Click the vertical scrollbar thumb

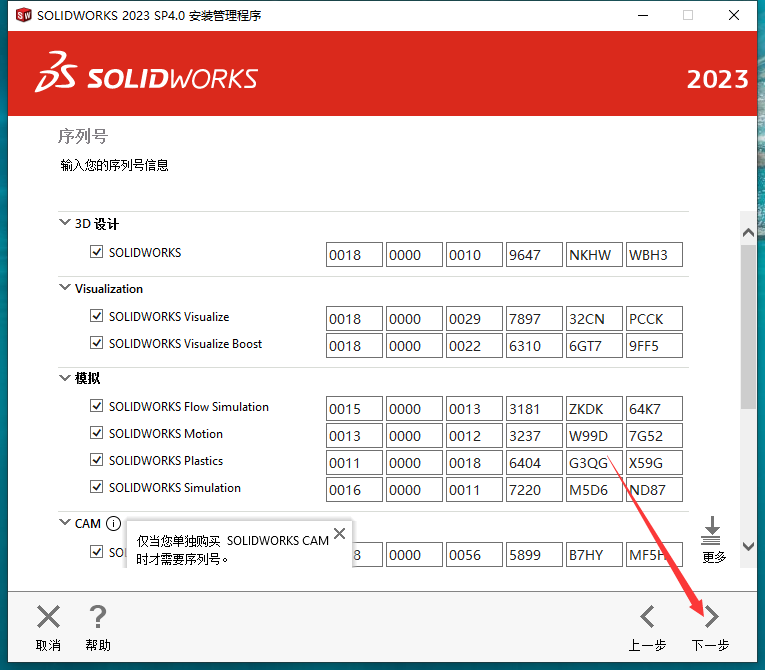pos(748,326)
